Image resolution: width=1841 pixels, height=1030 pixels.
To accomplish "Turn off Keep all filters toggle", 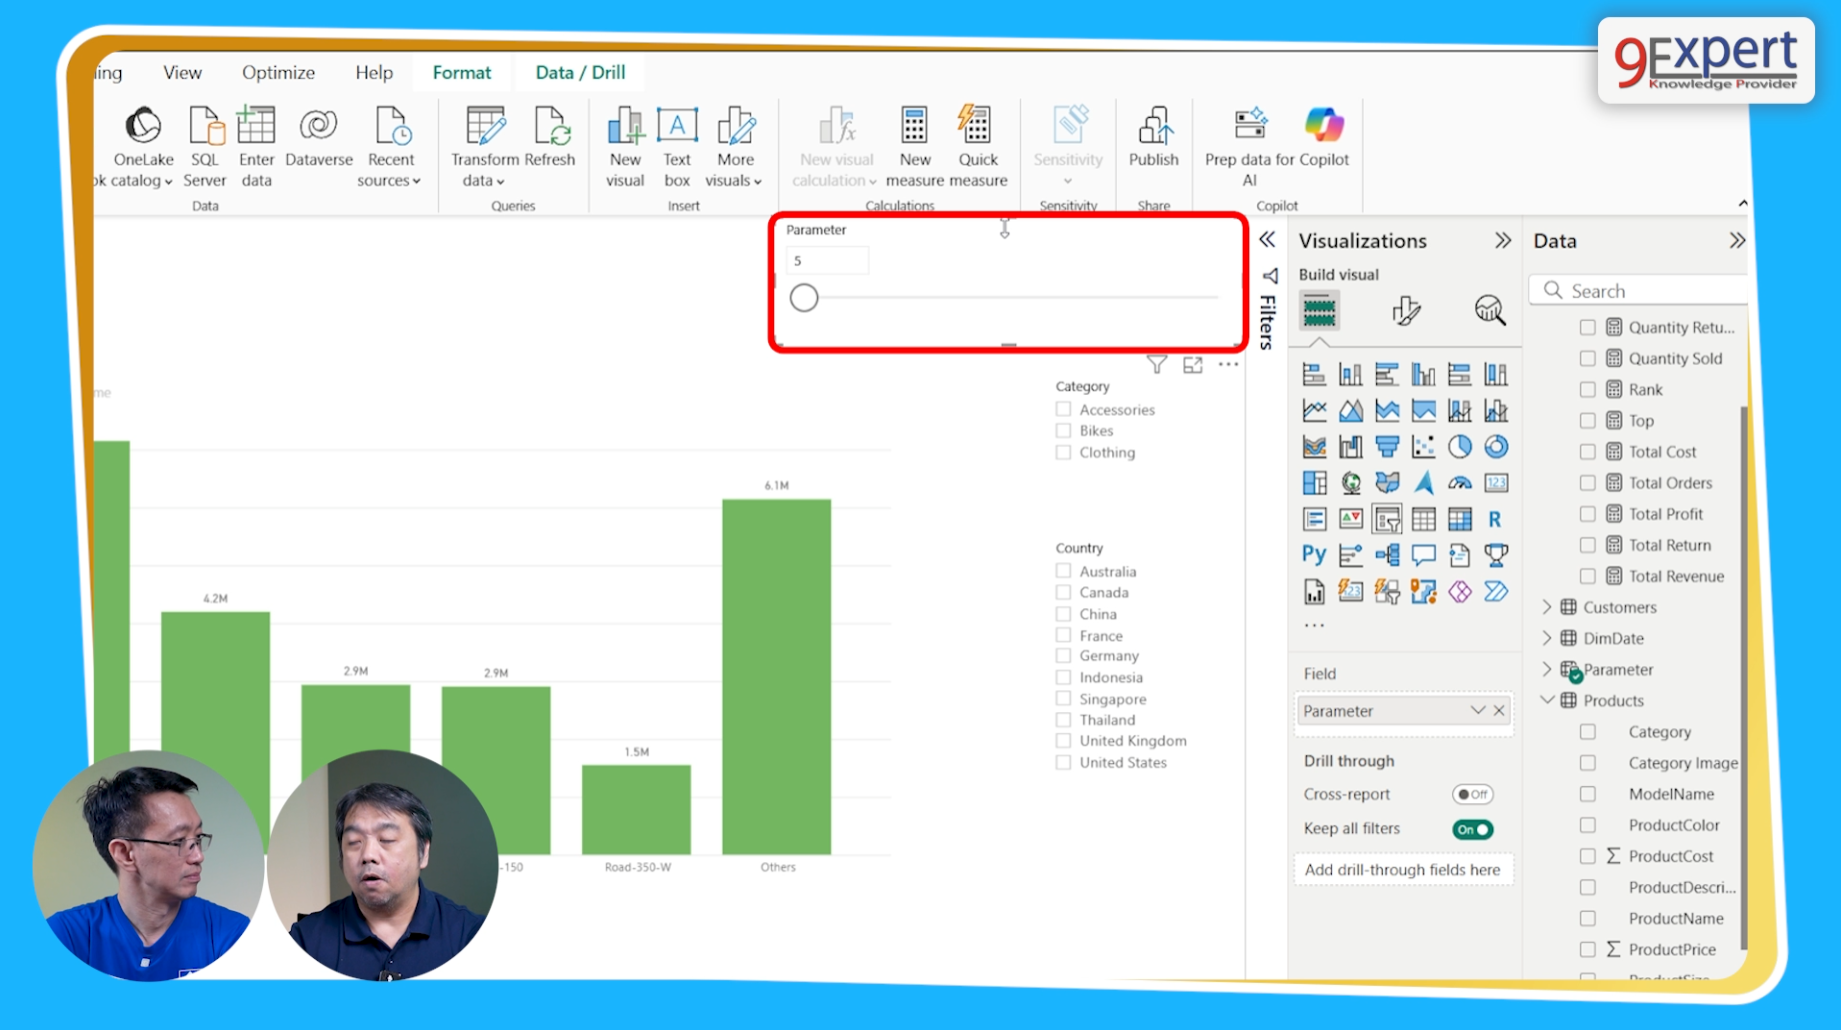I will 1471,829.
